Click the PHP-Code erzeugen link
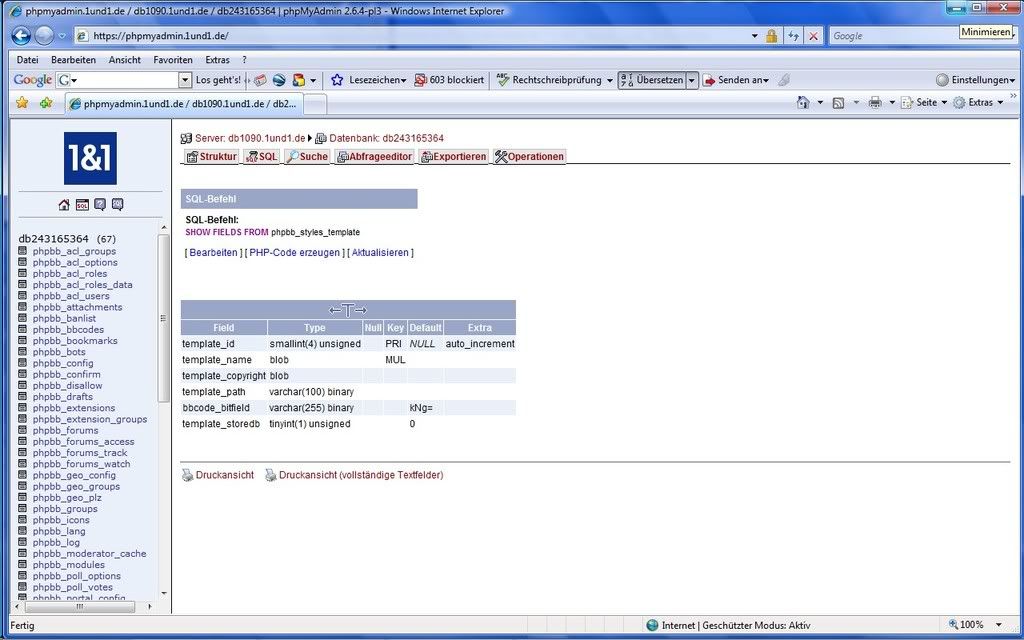The image size is (1024, 640). [x=295, y=253]
